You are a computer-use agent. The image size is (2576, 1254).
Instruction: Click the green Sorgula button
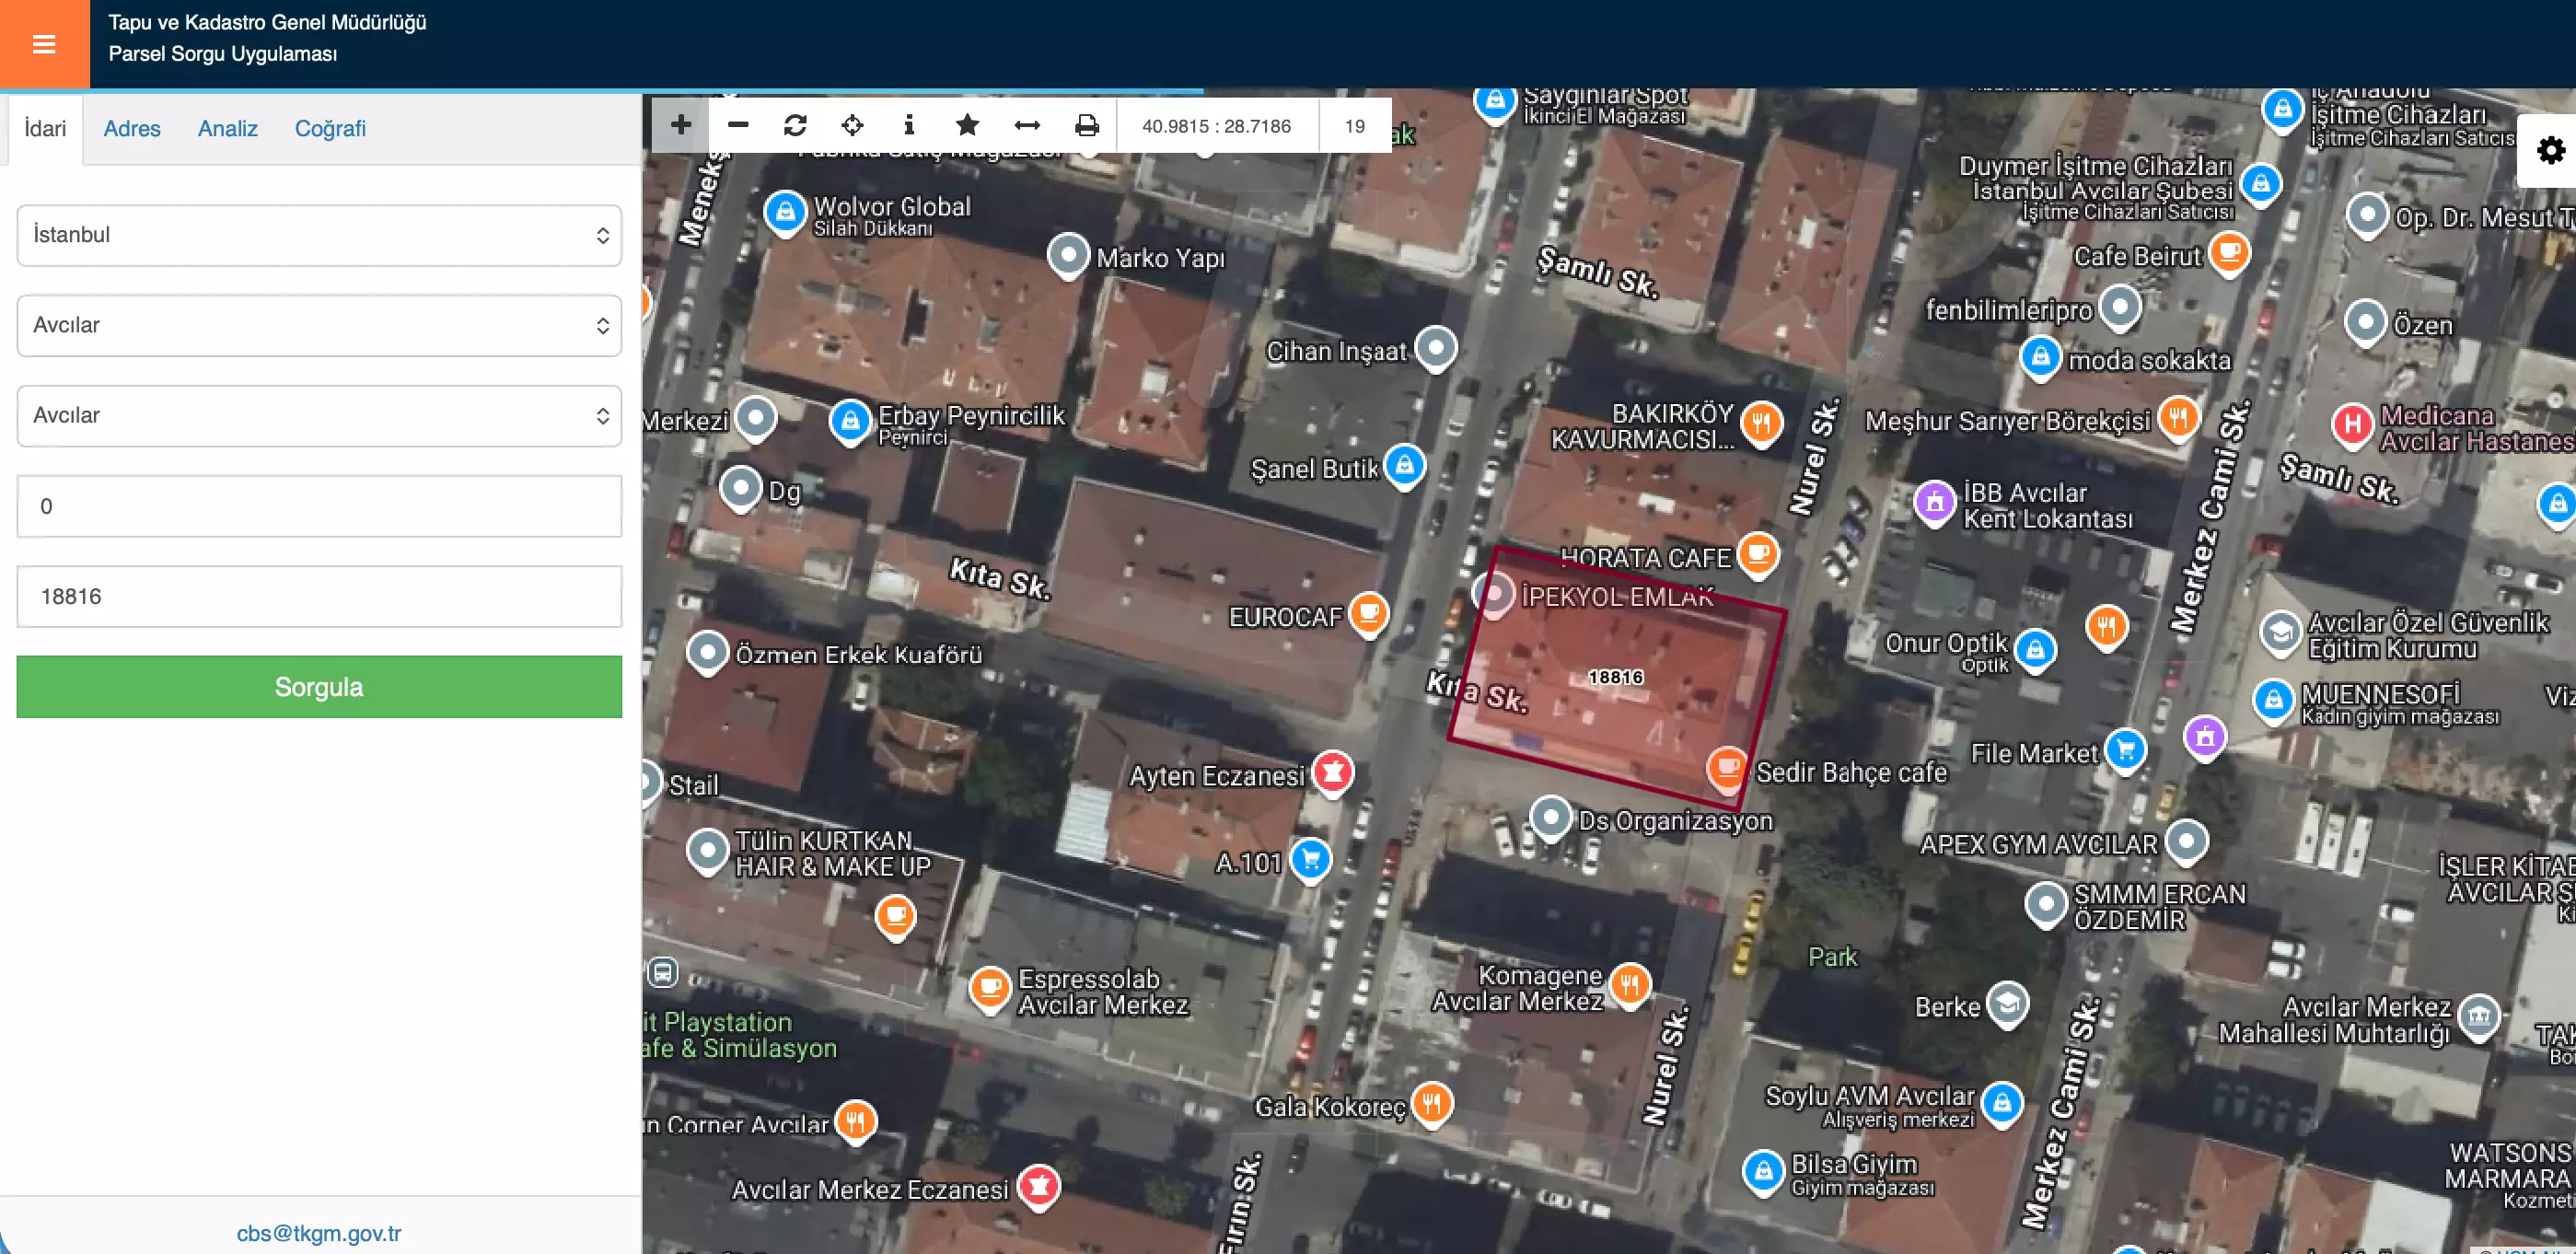click(x=319, y=687)
